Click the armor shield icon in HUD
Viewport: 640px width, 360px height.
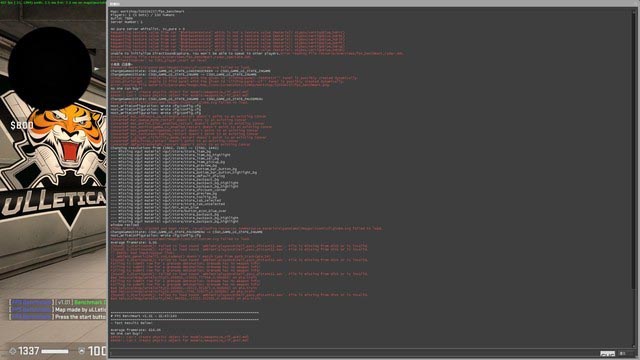pyautogui.click(x=82, y=351)
